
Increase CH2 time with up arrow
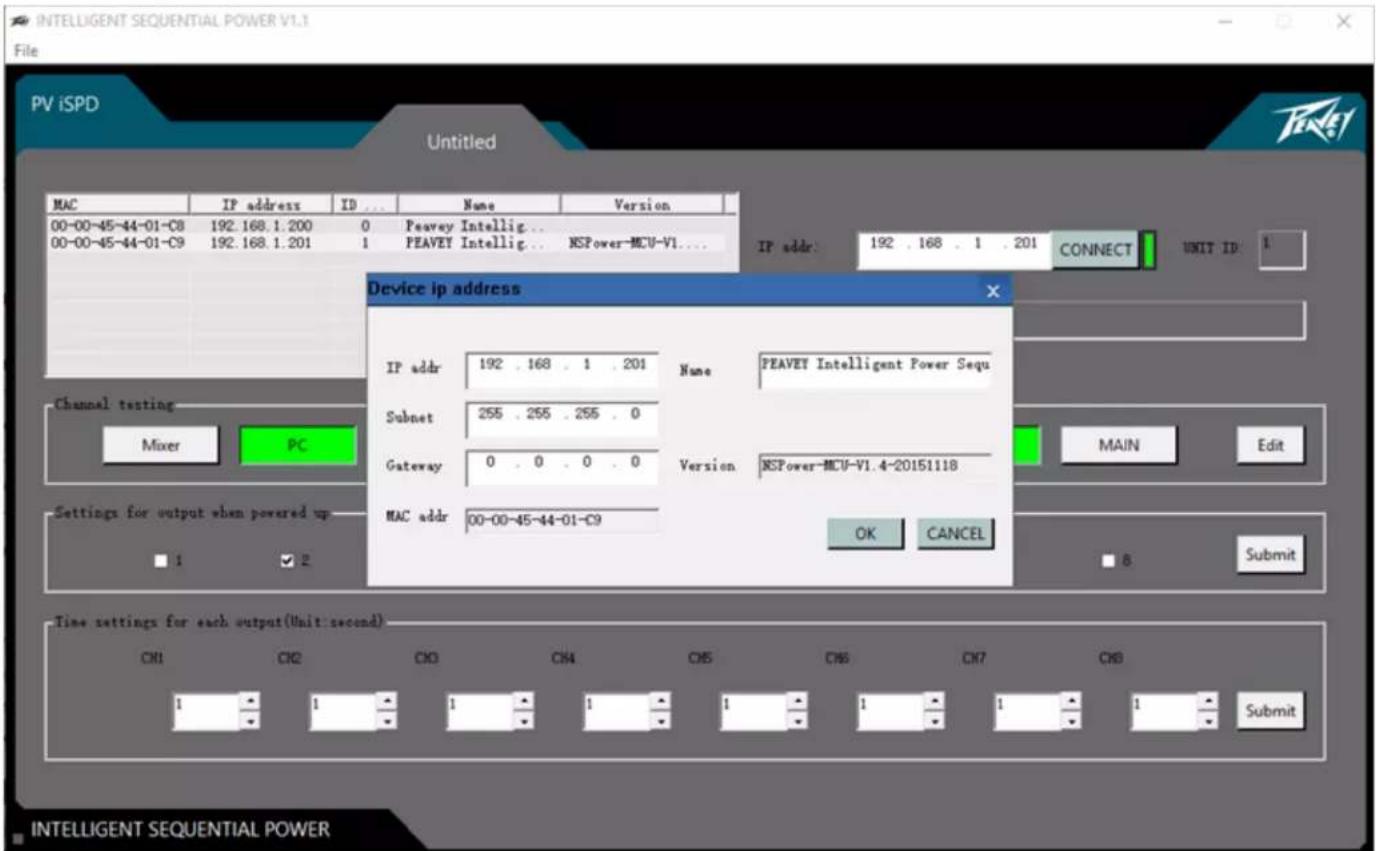[x=389, y=701]
